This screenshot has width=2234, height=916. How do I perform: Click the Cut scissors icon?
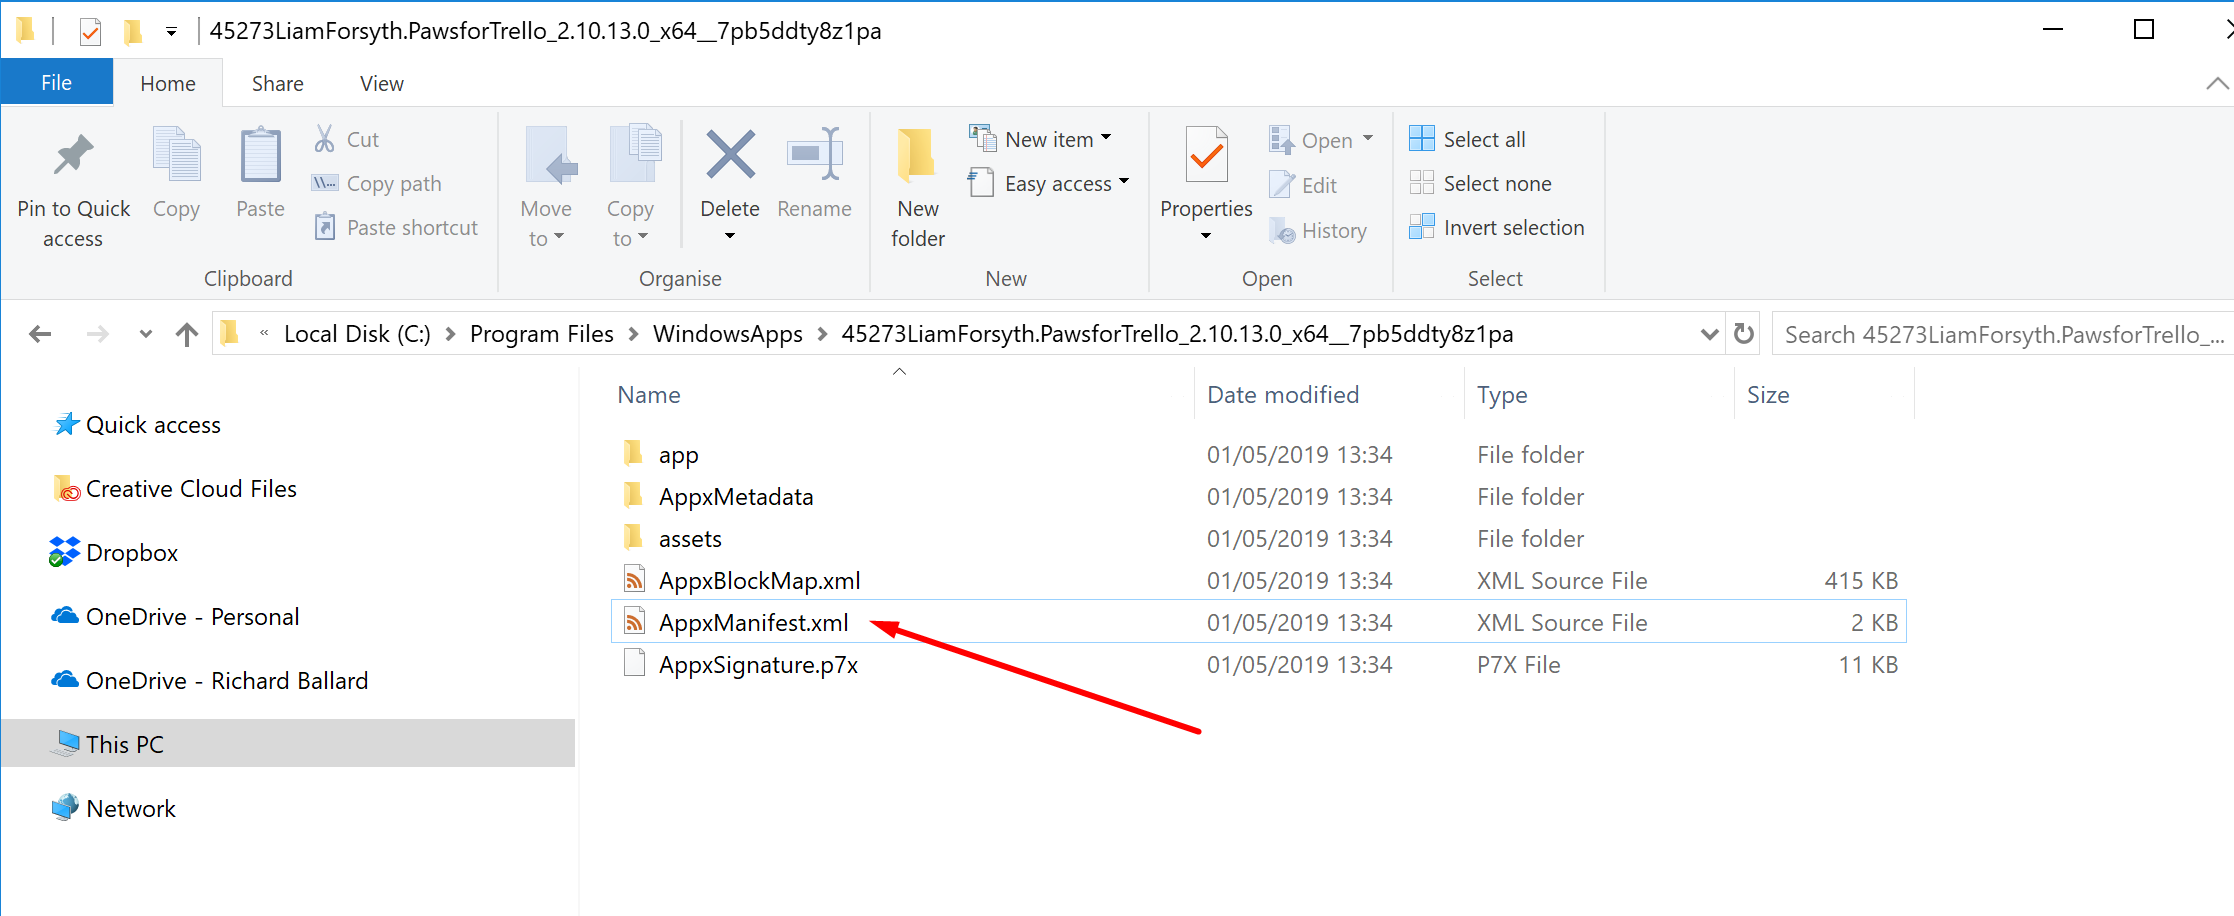point(324,139)
